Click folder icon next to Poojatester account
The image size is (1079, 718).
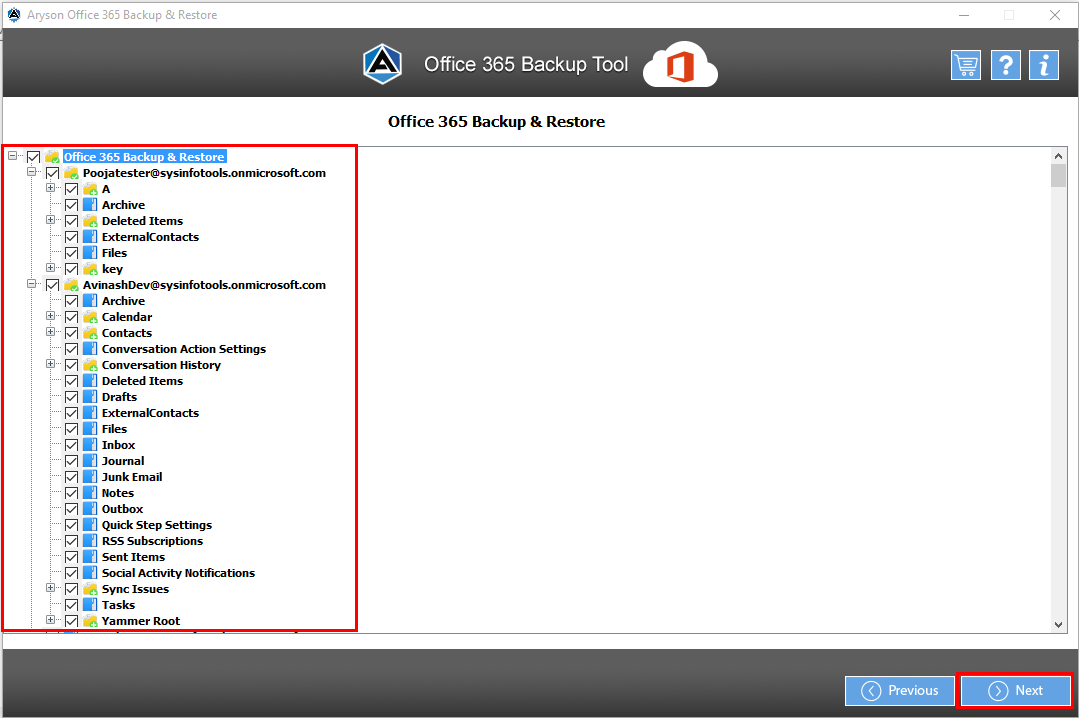(72, 173)
